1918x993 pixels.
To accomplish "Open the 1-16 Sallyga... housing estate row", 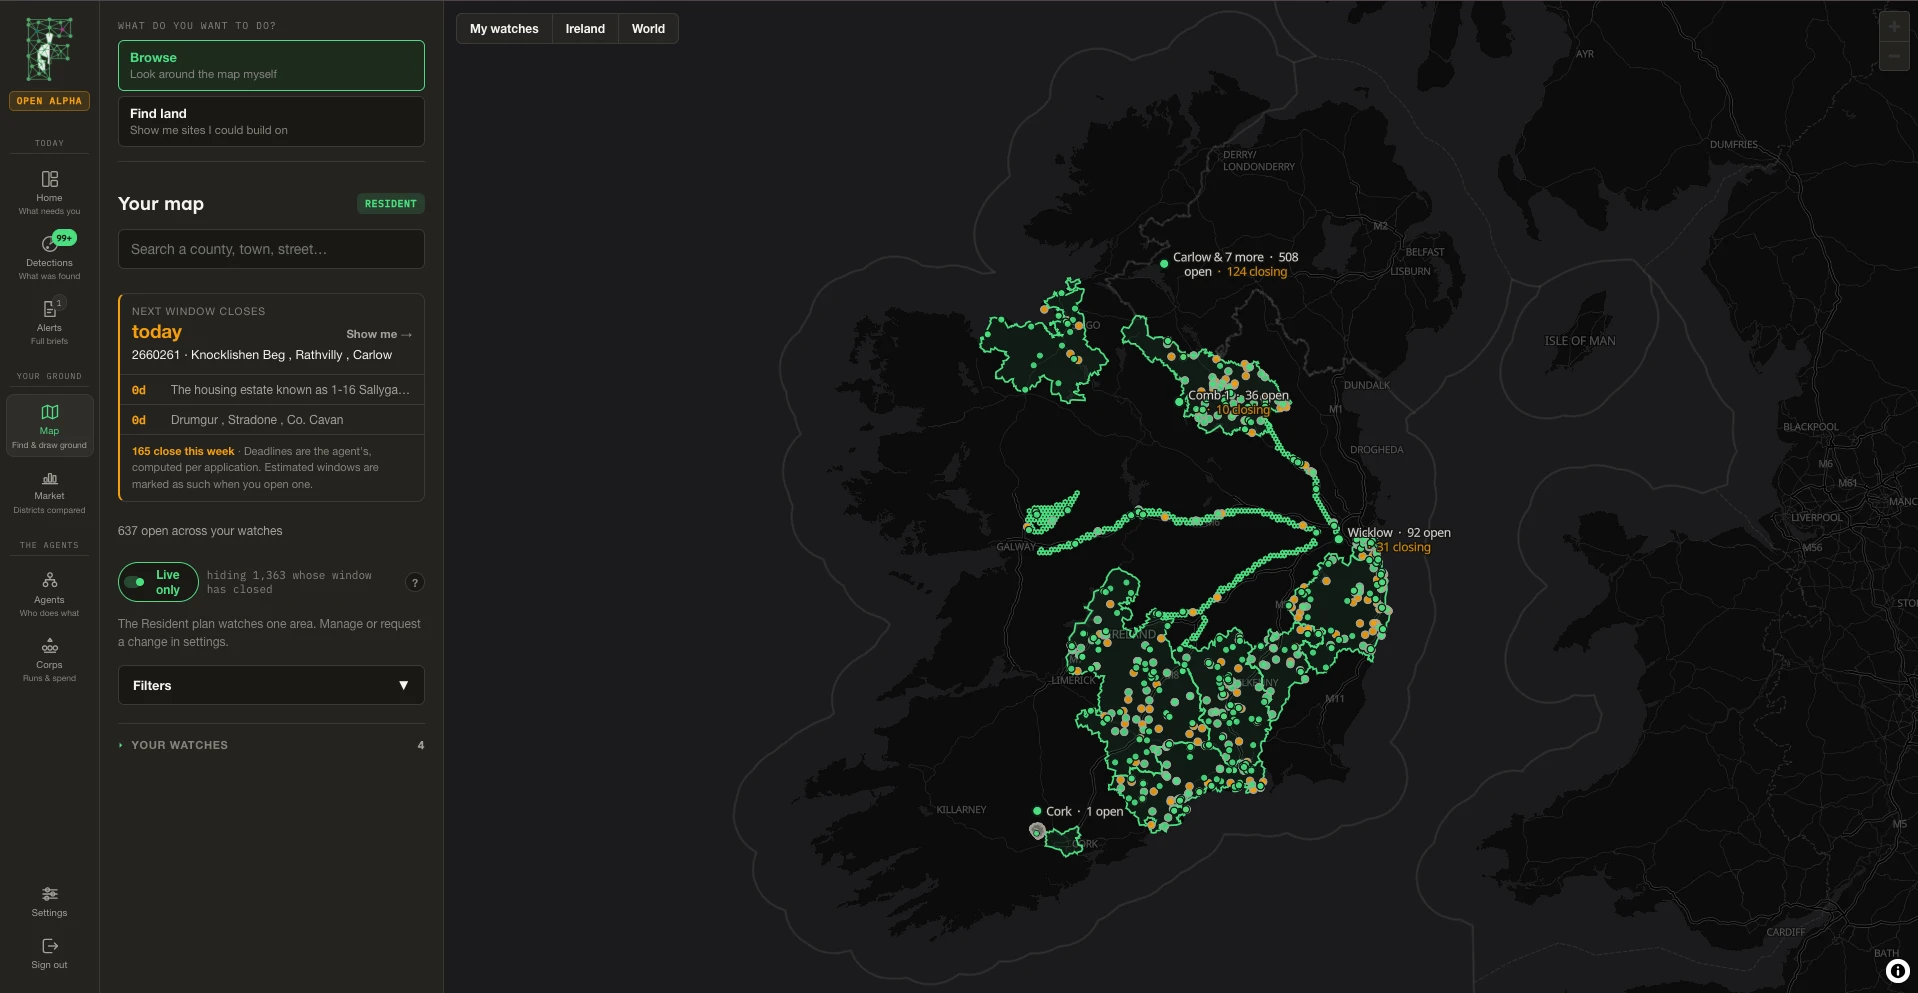I will [271, 390].
